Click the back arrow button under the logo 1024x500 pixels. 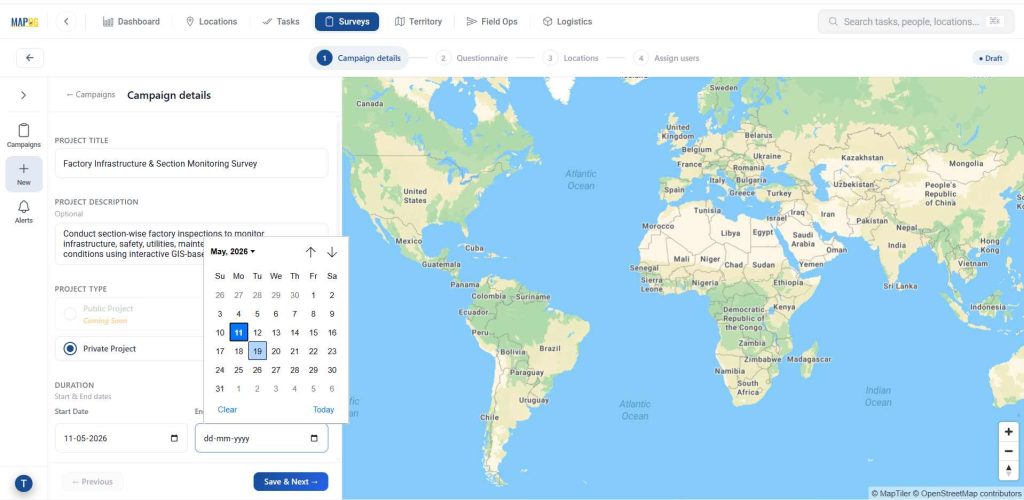click(29, 57)
